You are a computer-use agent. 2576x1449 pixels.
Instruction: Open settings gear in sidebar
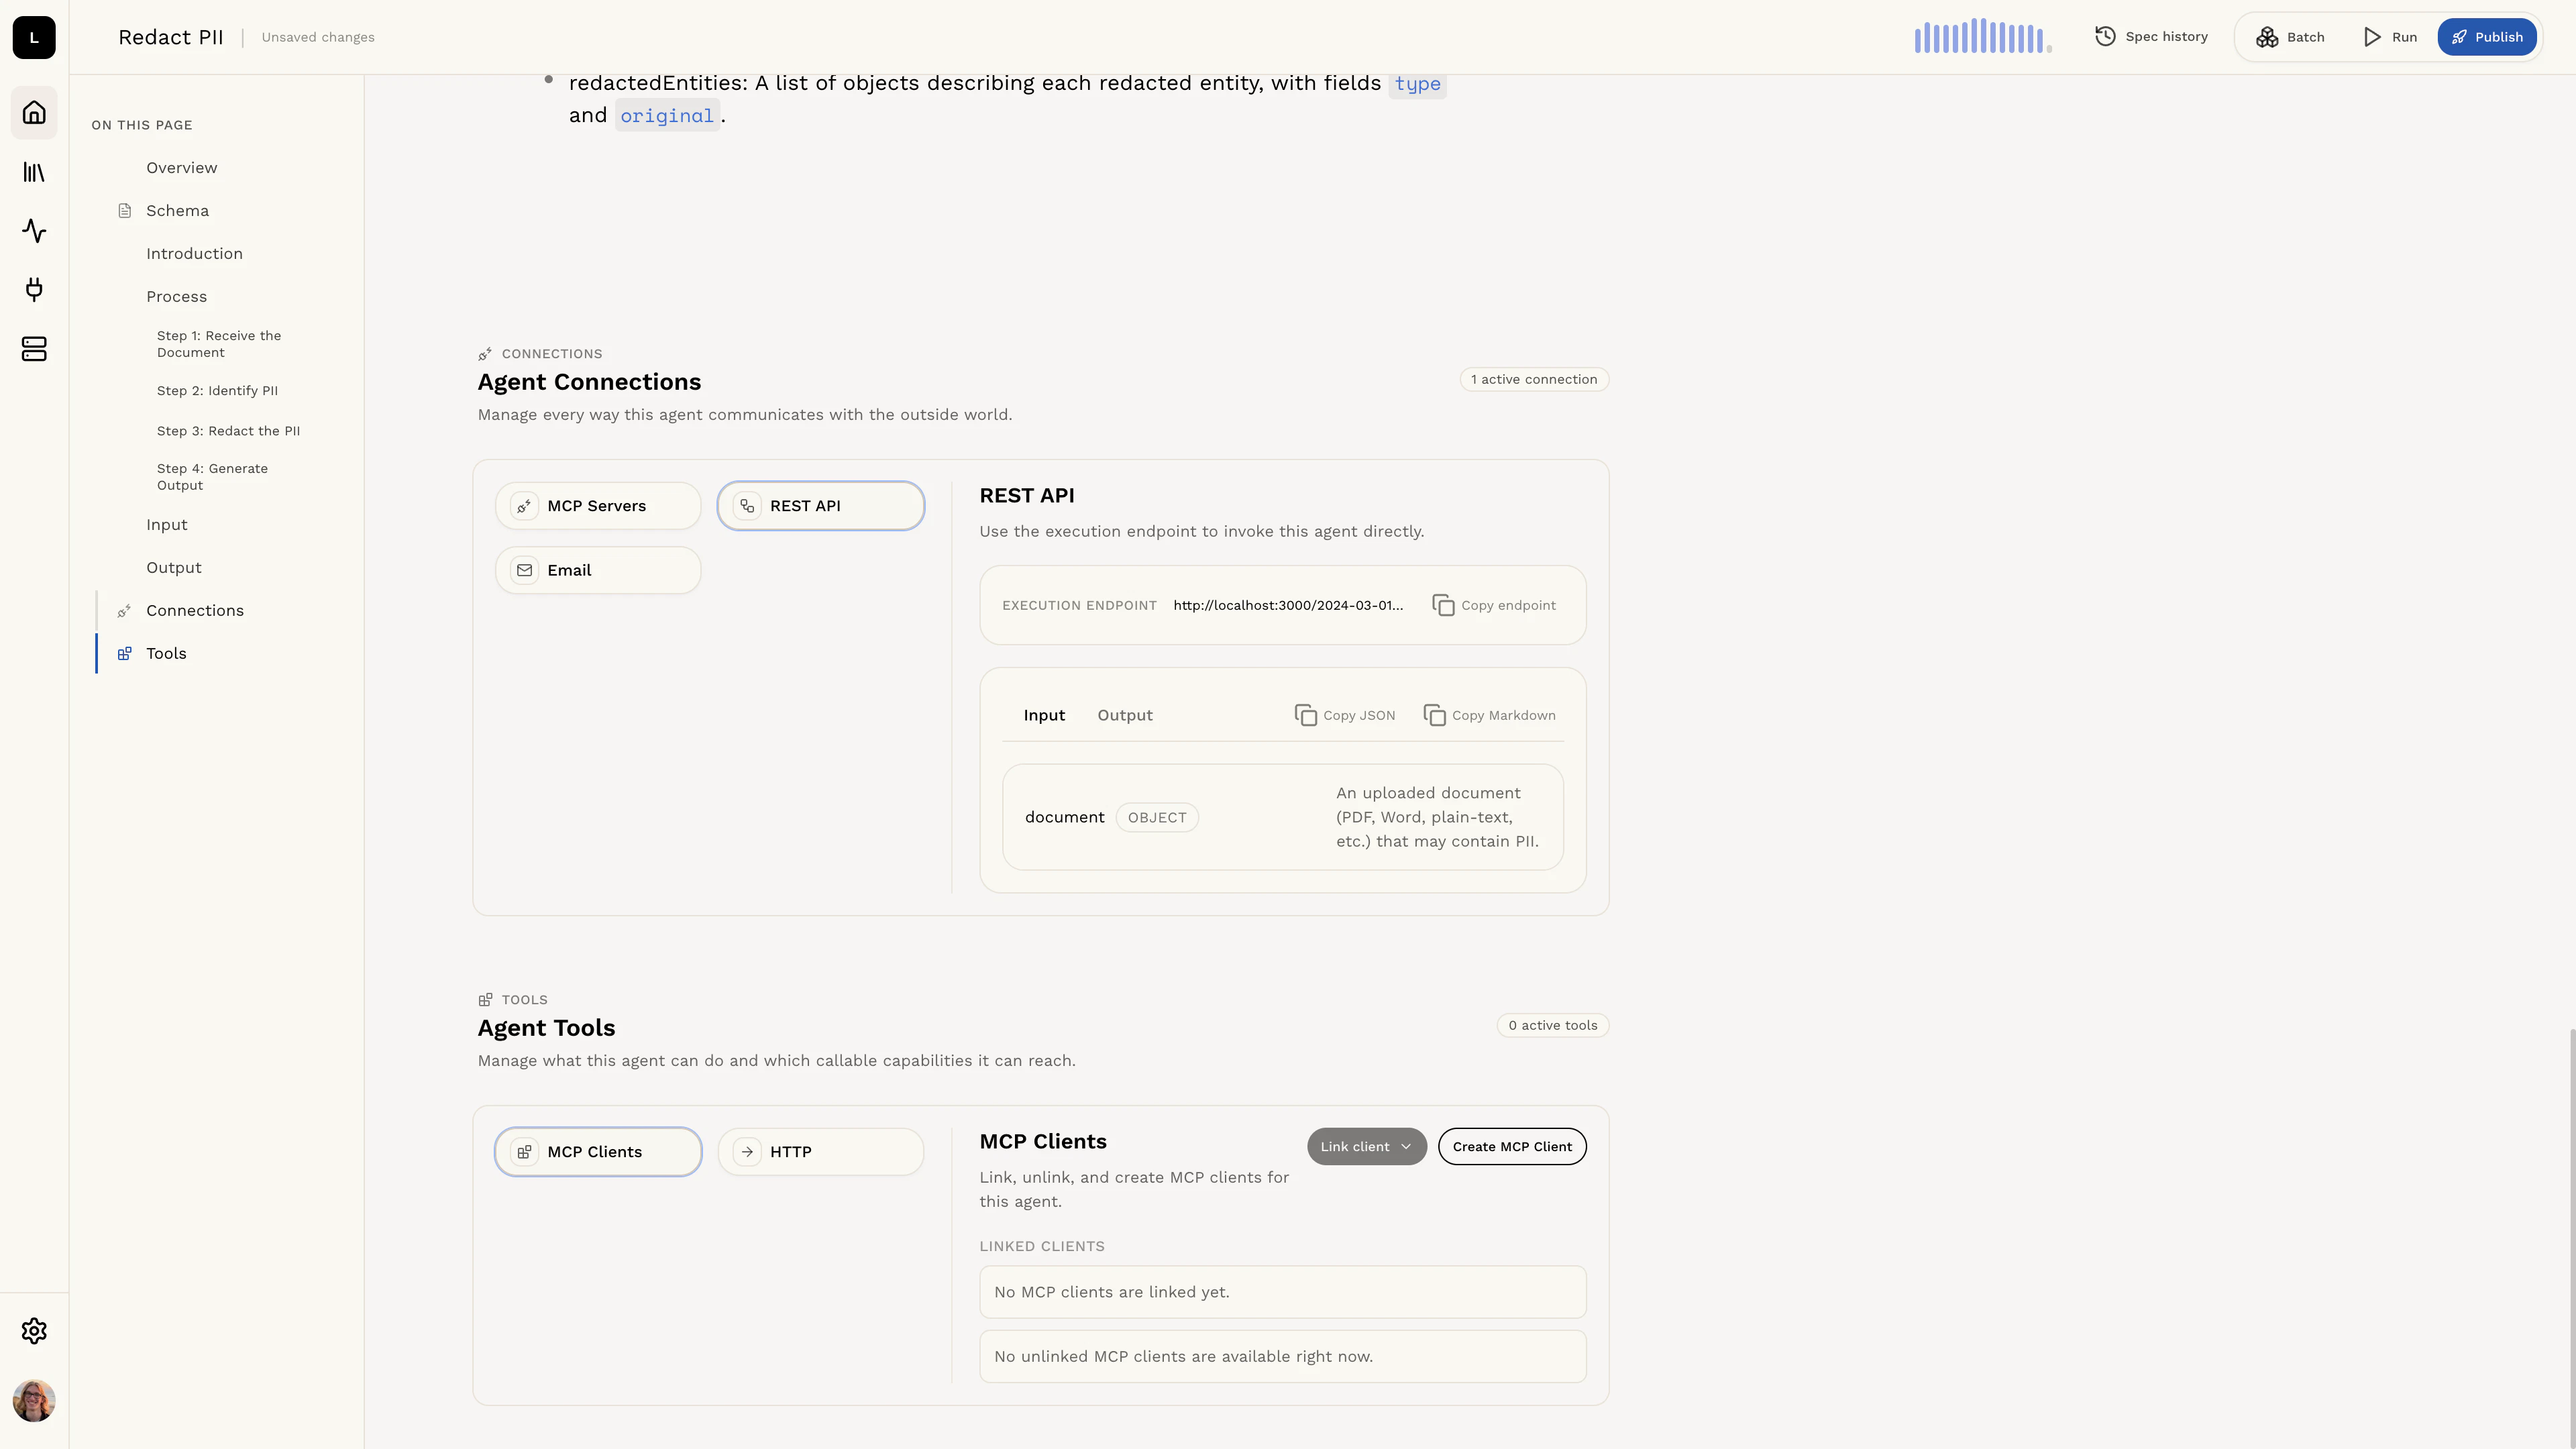[34, 1331]
